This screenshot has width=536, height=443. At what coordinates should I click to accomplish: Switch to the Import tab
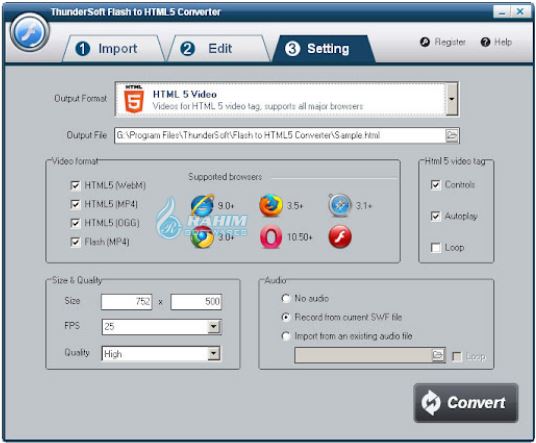click(x=113, y=49)
